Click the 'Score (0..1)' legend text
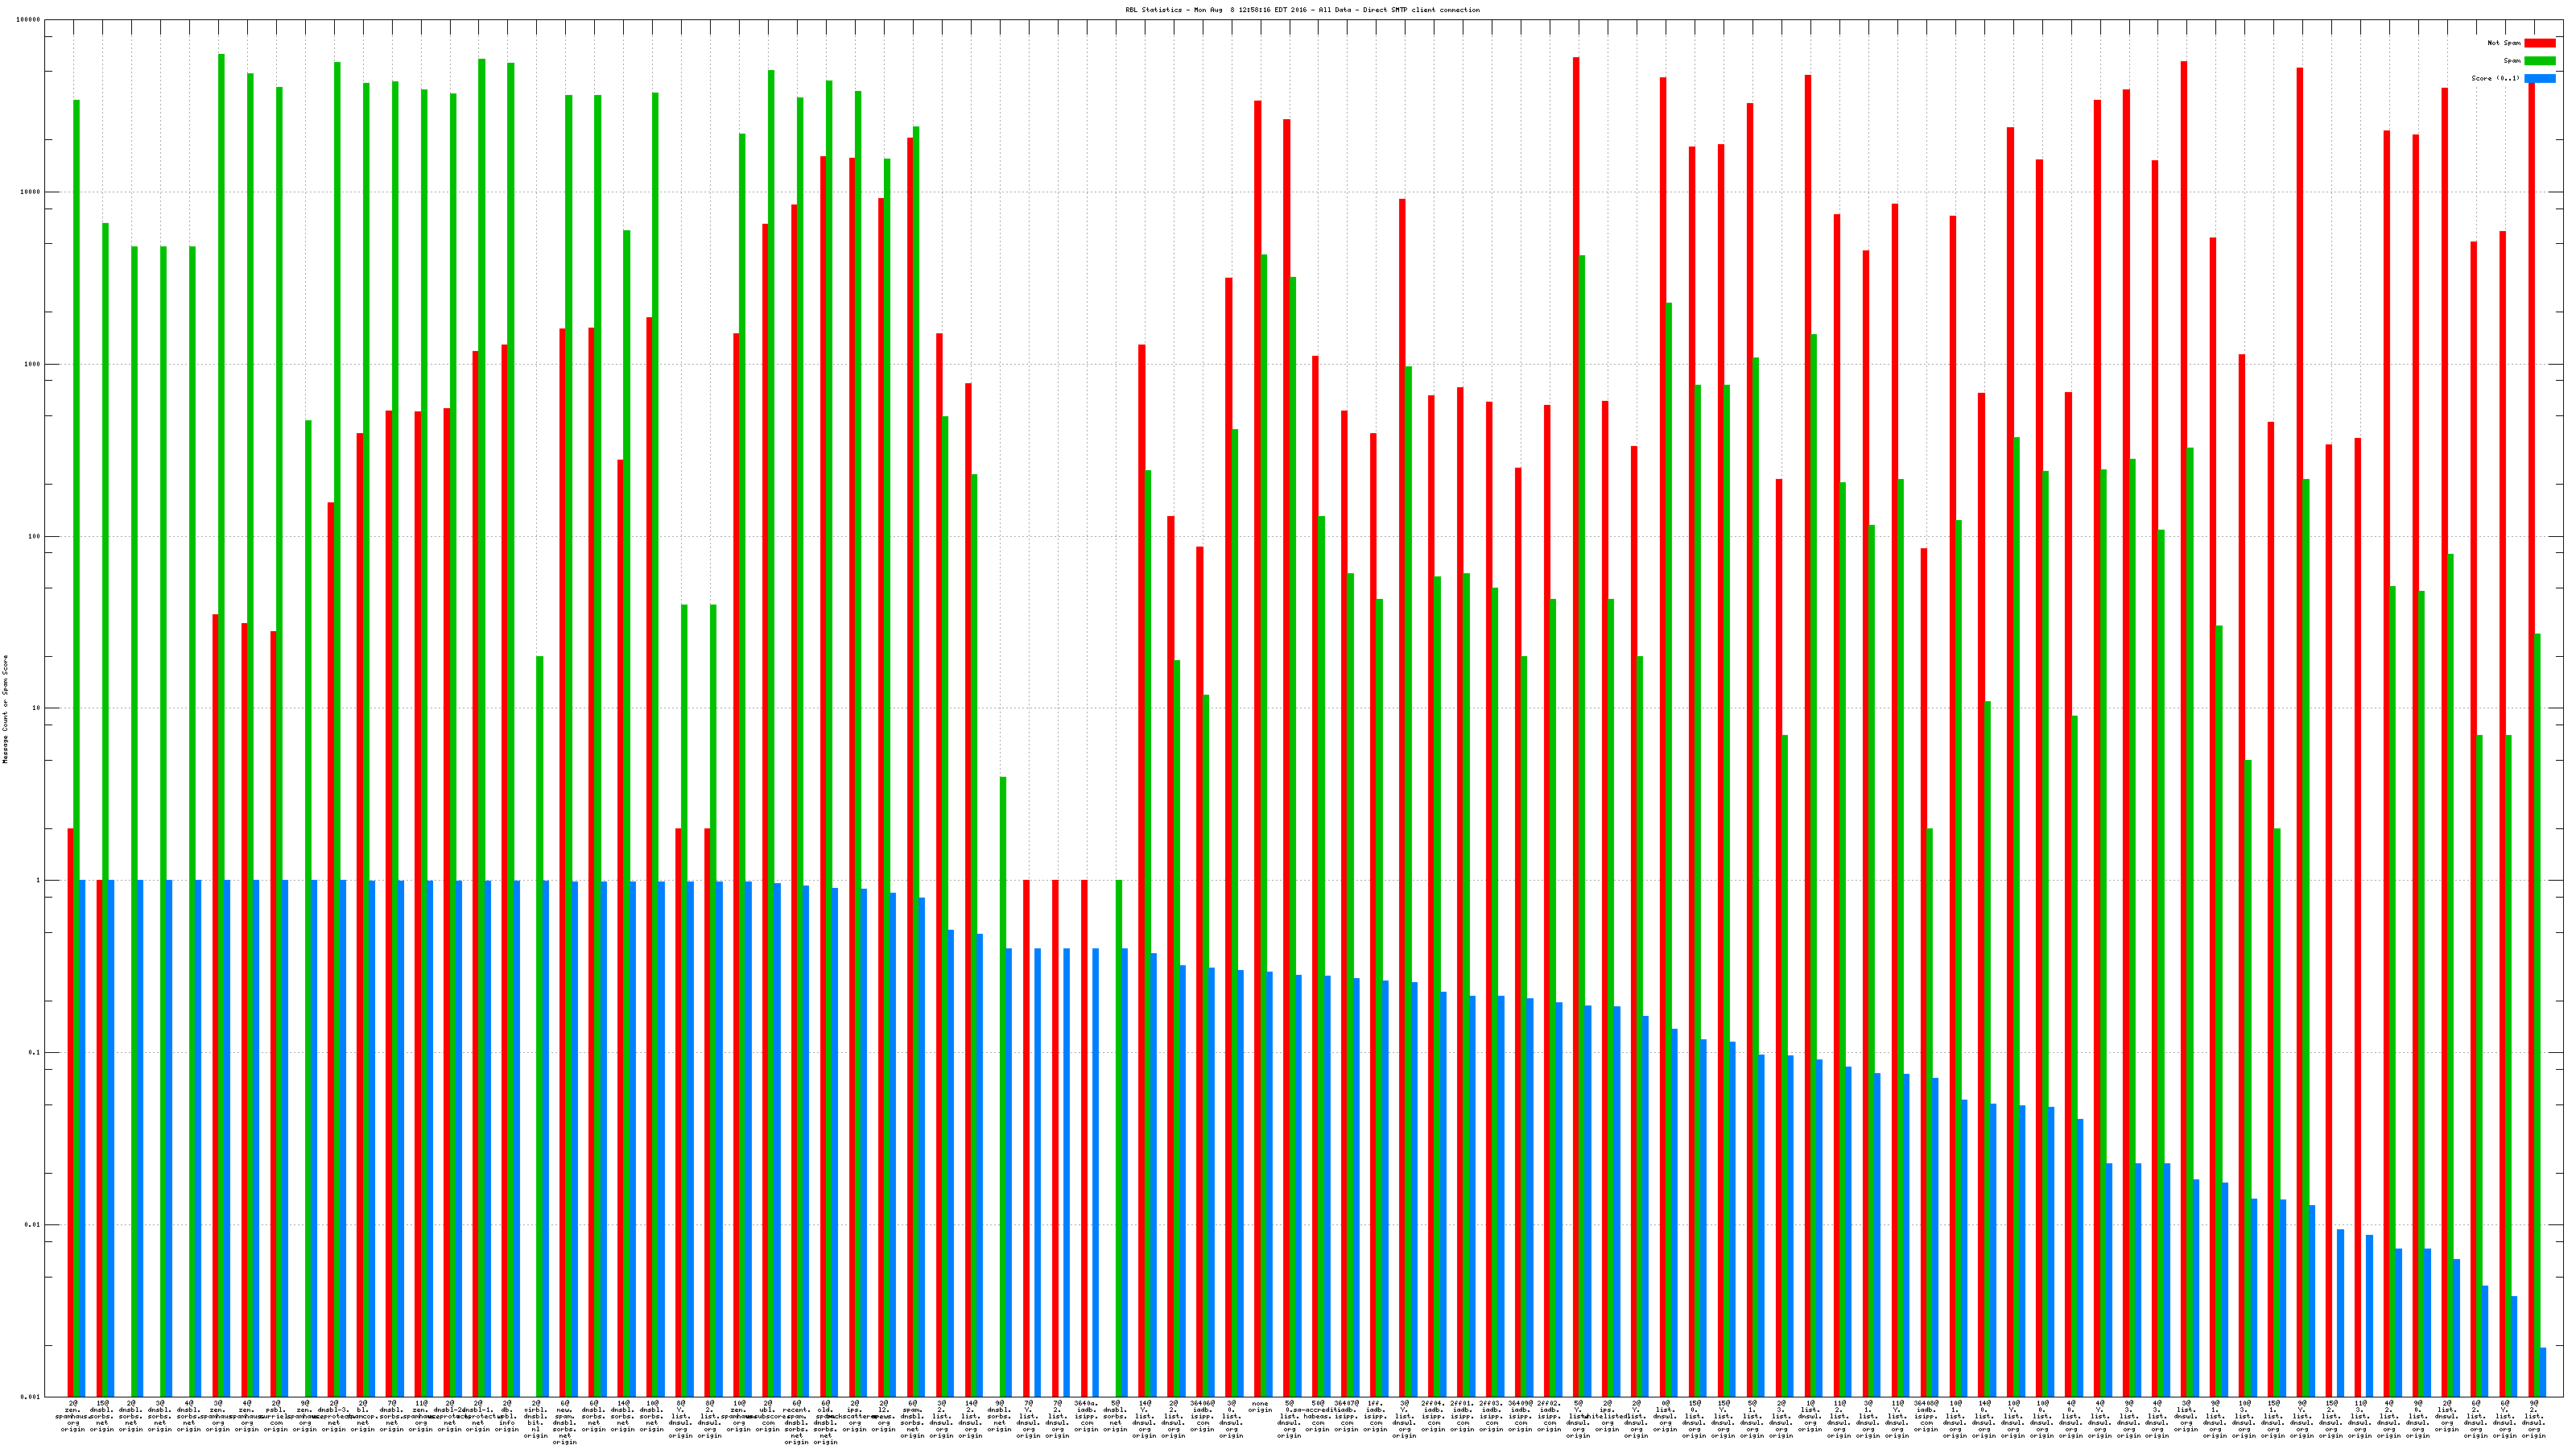Screen dimensions: 2576x1449 pyautogui.click(x=2496, y=79)
